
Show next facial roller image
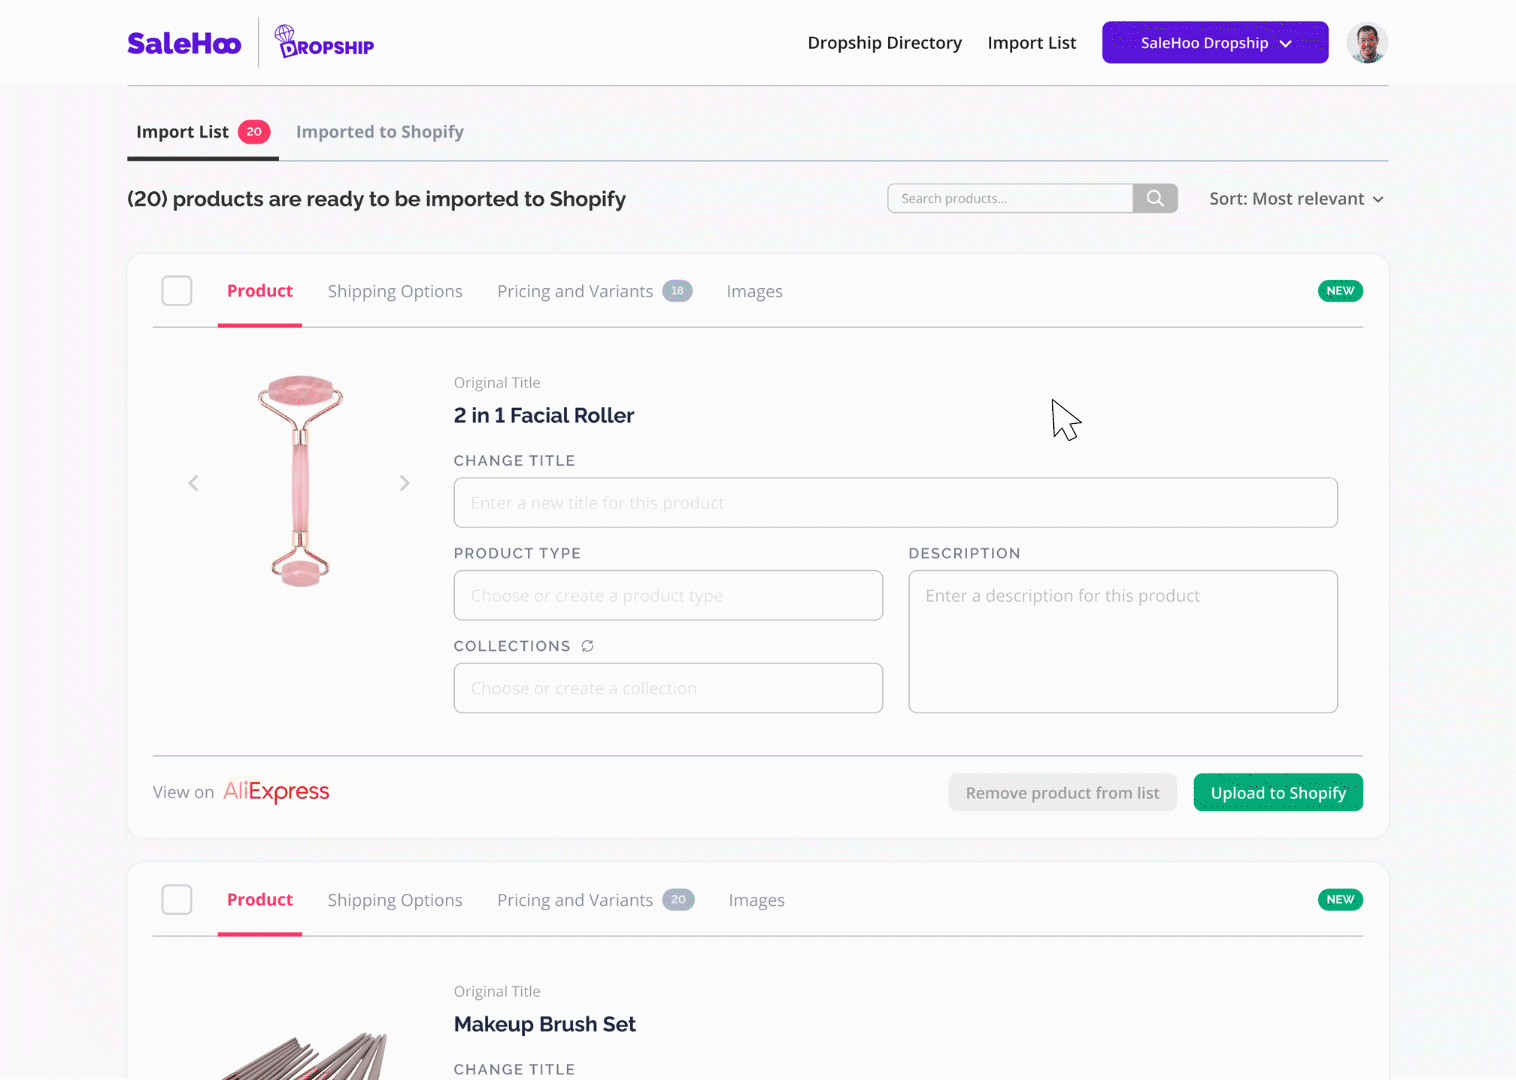click(404, 483)
